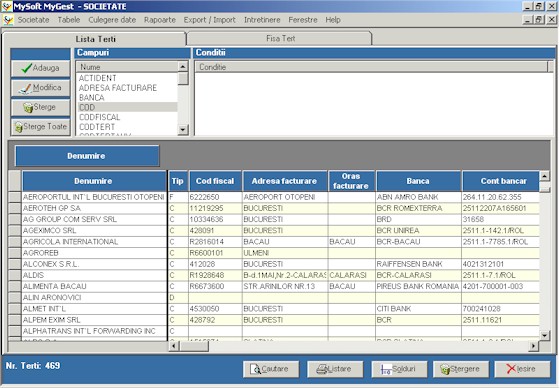Open the Help menu
The image size is (560, 388).
[x=332, y=20]
